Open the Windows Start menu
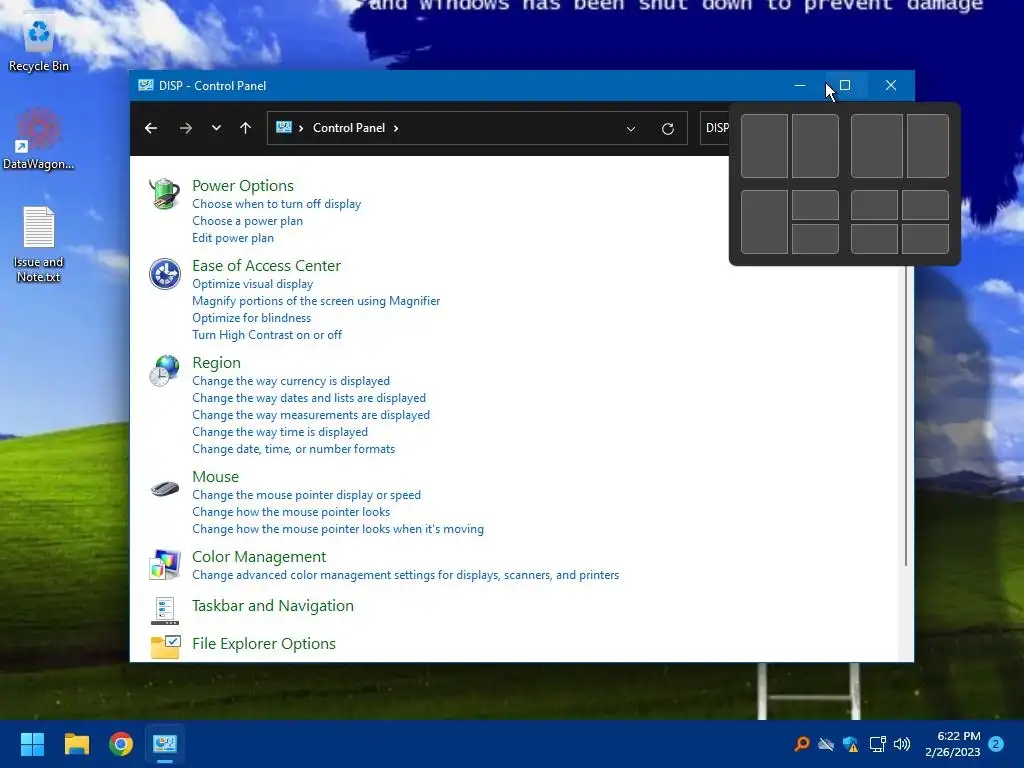Viewport: 1024px width, 768px height. coord(32,744)
